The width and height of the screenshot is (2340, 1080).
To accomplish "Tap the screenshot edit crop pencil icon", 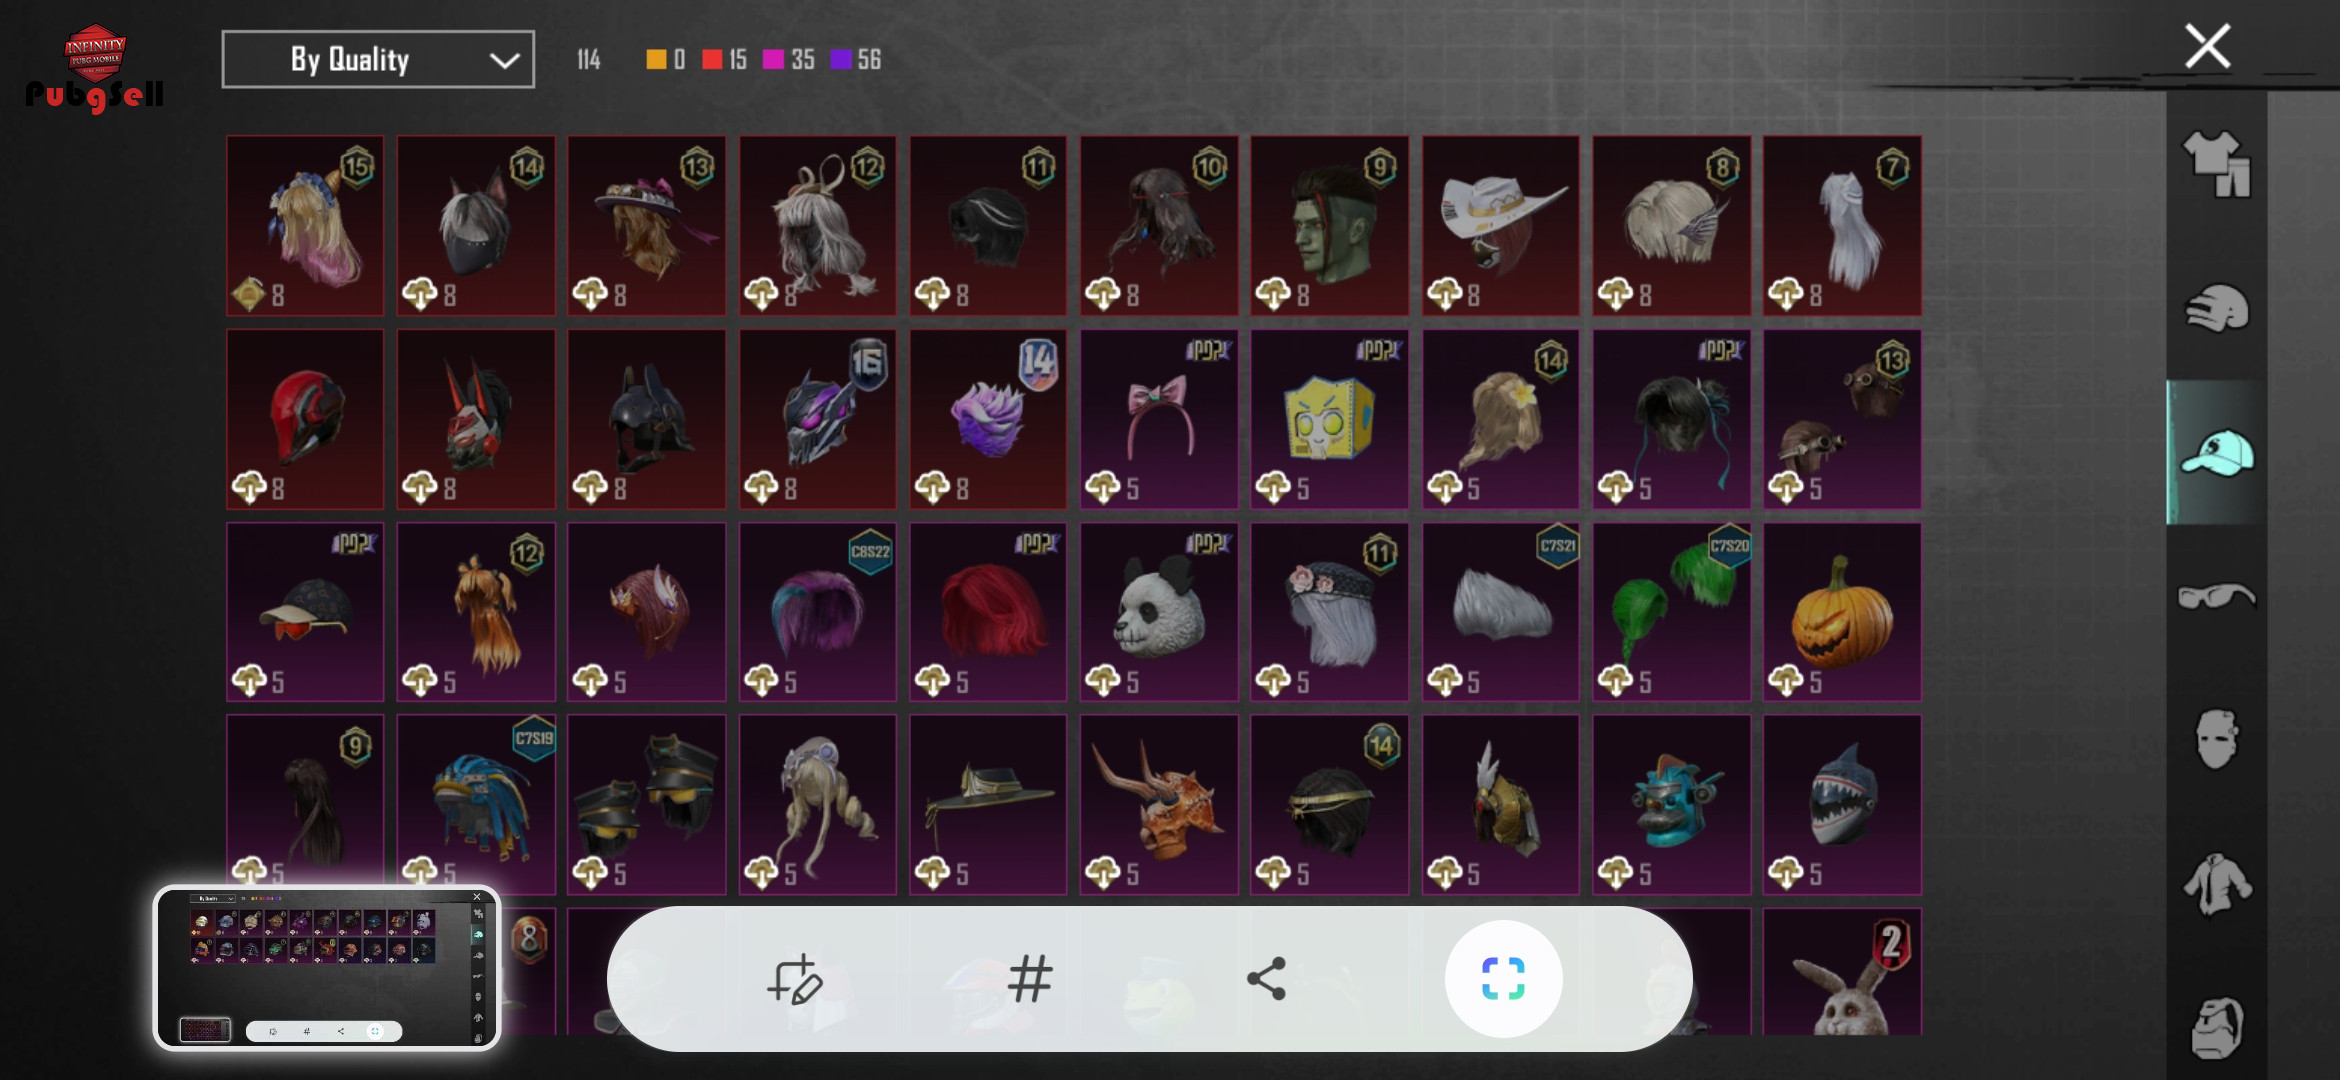I will (795, 979).
